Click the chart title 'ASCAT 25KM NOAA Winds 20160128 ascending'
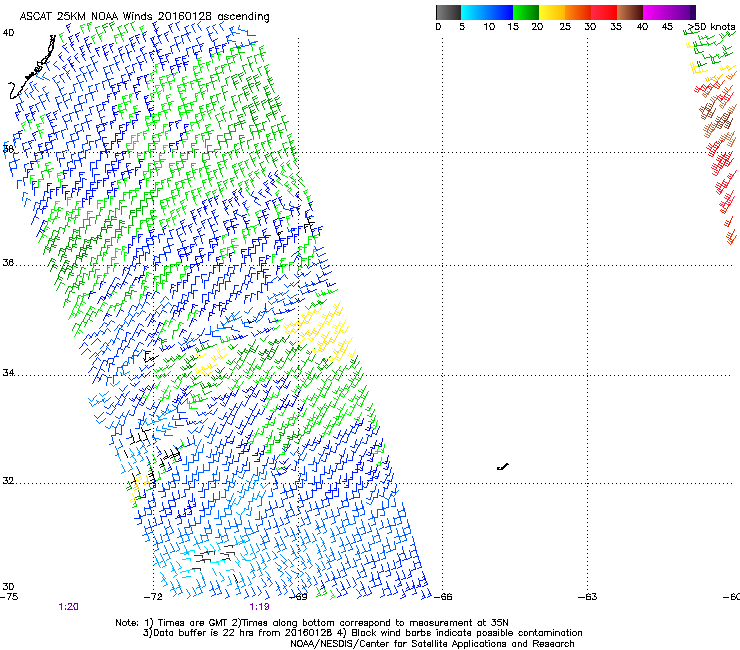The image size is (740, 650). [144, 17]
